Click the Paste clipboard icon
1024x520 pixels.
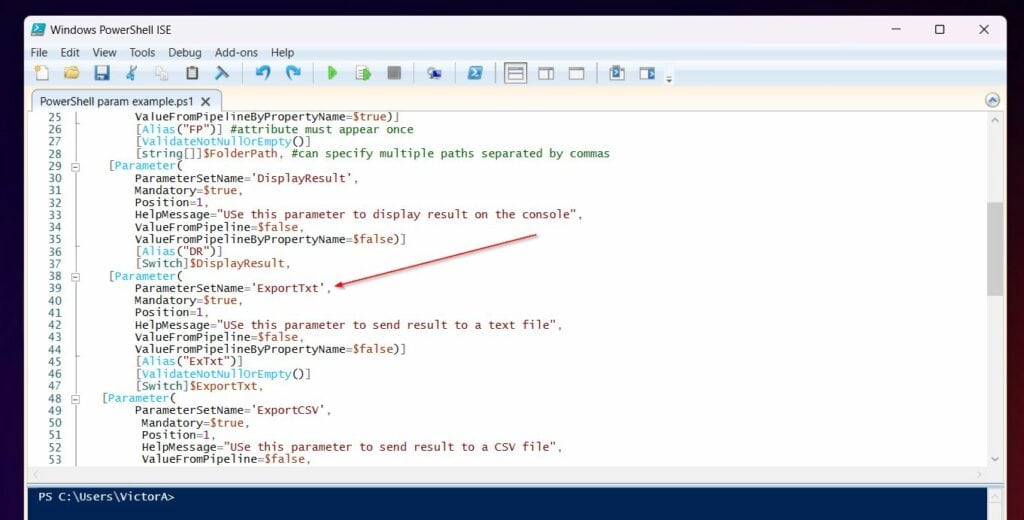point(192,73)
